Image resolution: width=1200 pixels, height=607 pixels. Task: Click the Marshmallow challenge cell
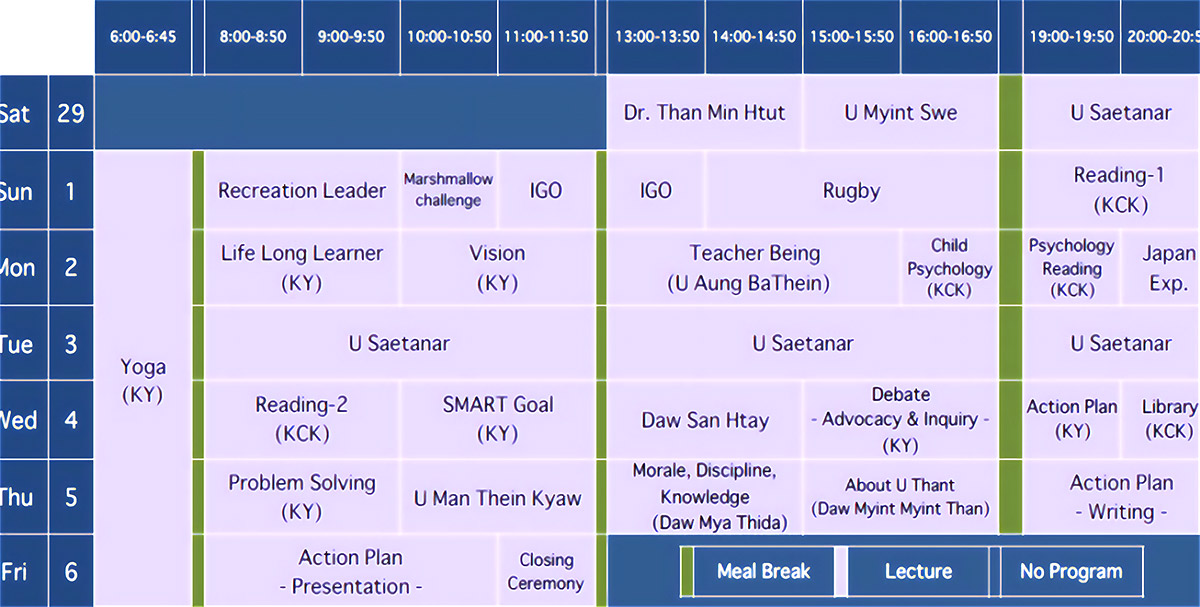coord(448,190)
